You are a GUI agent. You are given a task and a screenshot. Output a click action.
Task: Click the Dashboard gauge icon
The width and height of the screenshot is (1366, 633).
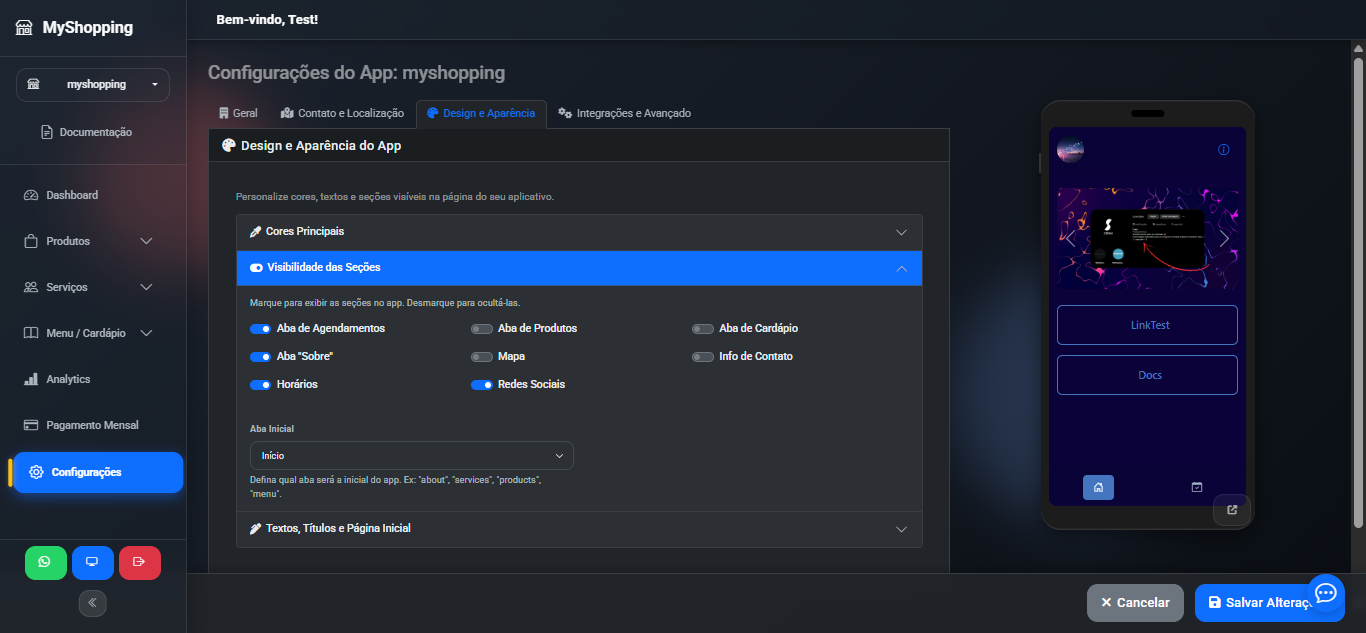click(x=30, y=195)
